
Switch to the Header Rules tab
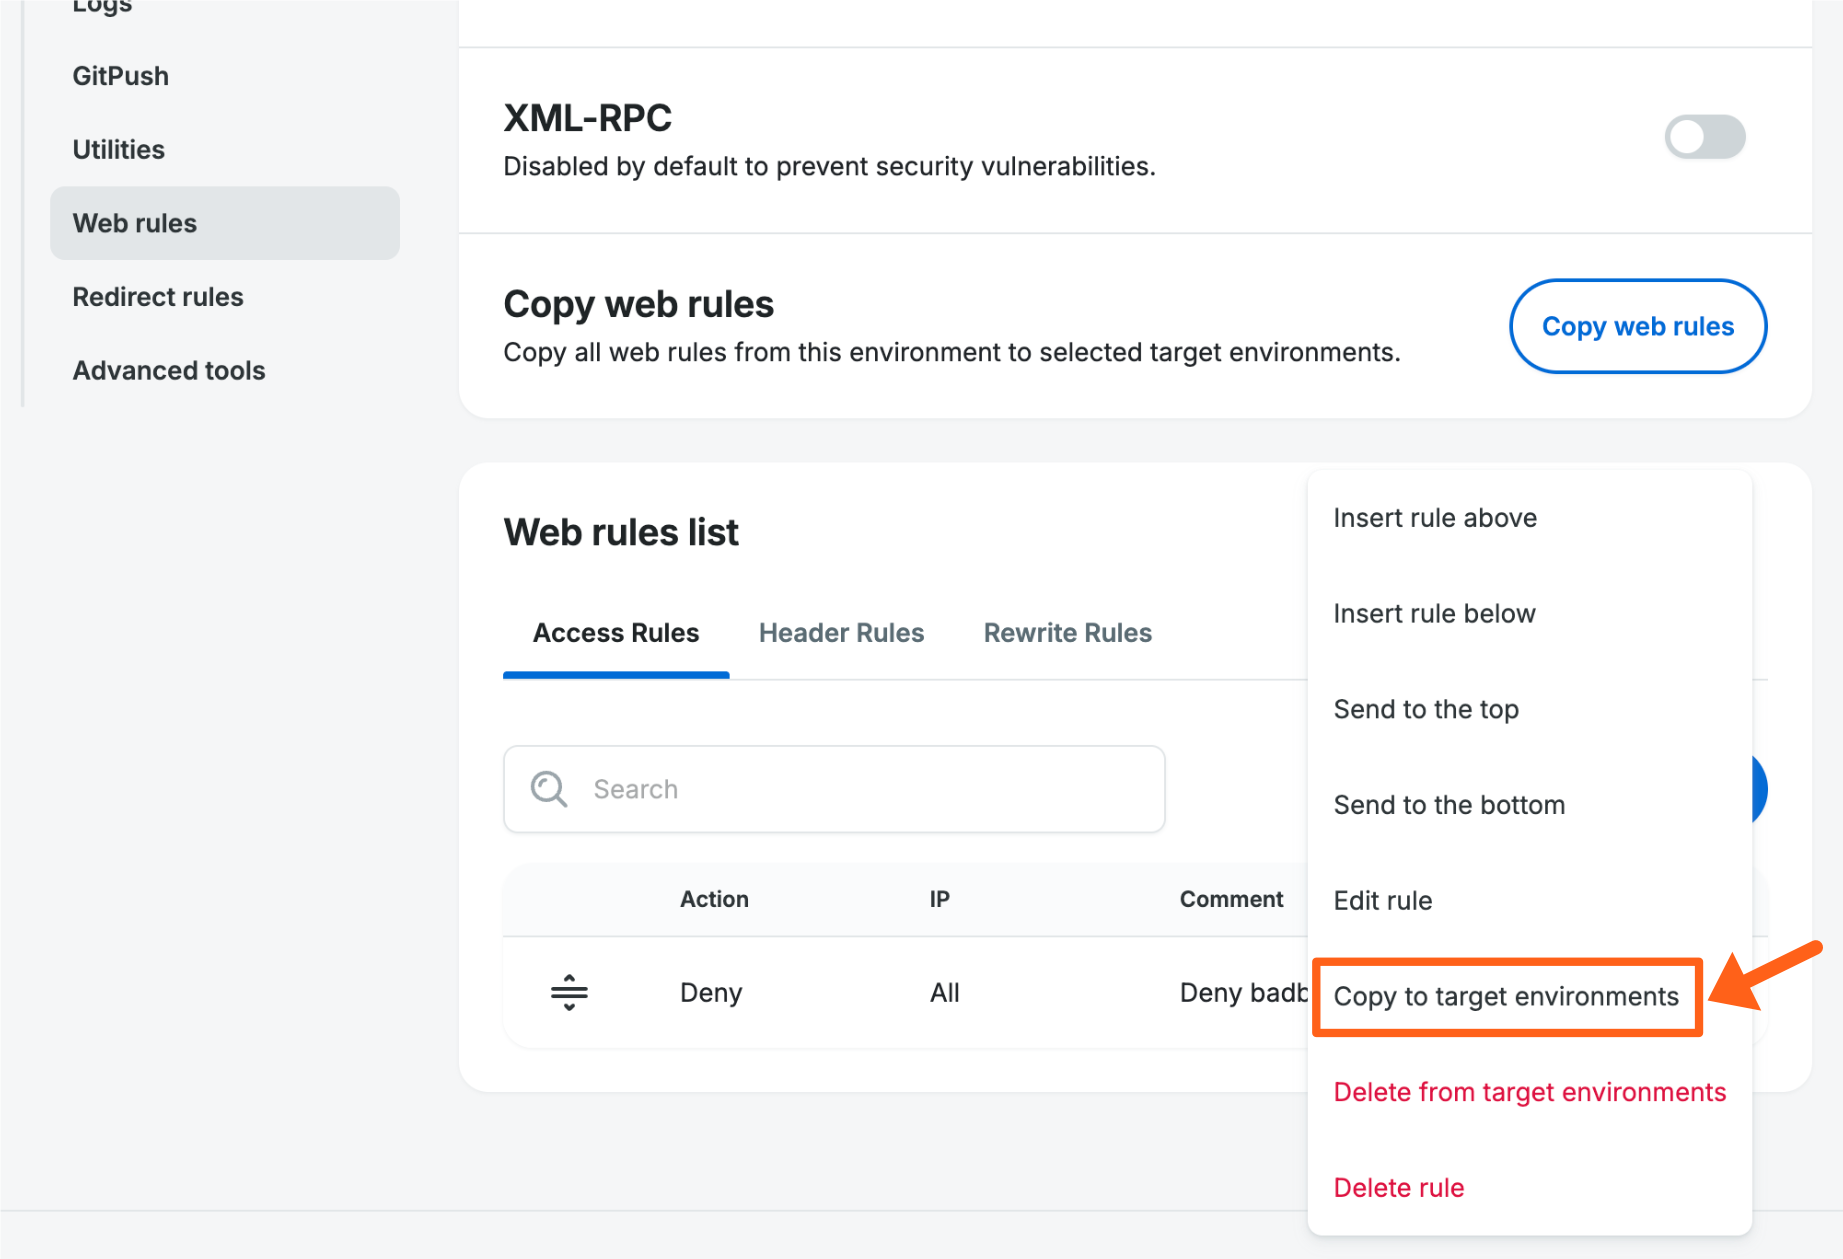click(x=841, y=632)
